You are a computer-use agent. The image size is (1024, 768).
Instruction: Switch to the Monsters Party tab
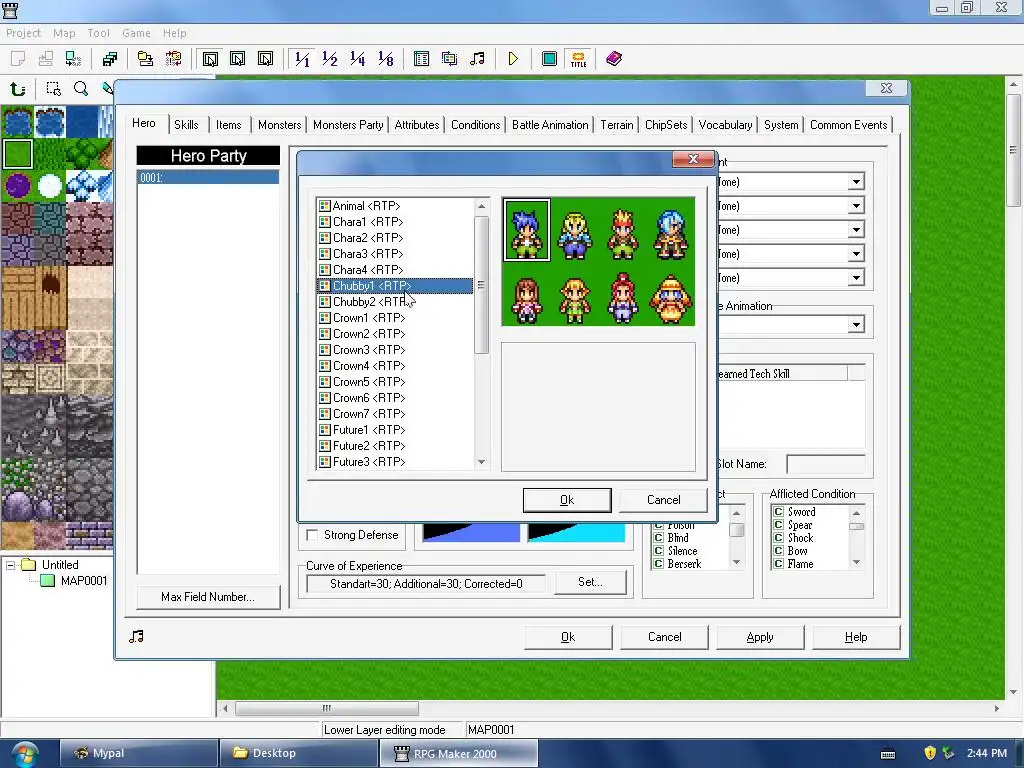348,125
